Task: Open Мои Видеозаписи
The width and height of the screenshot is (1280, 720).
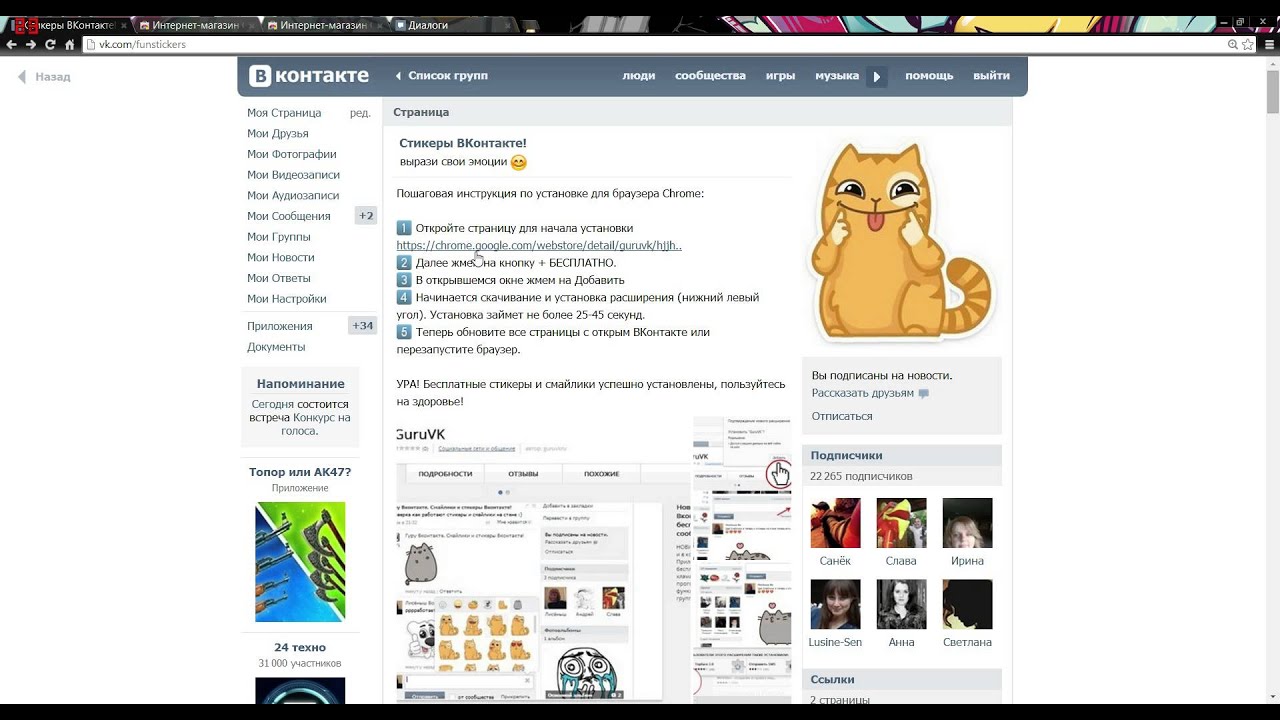Action: (293, 175)
